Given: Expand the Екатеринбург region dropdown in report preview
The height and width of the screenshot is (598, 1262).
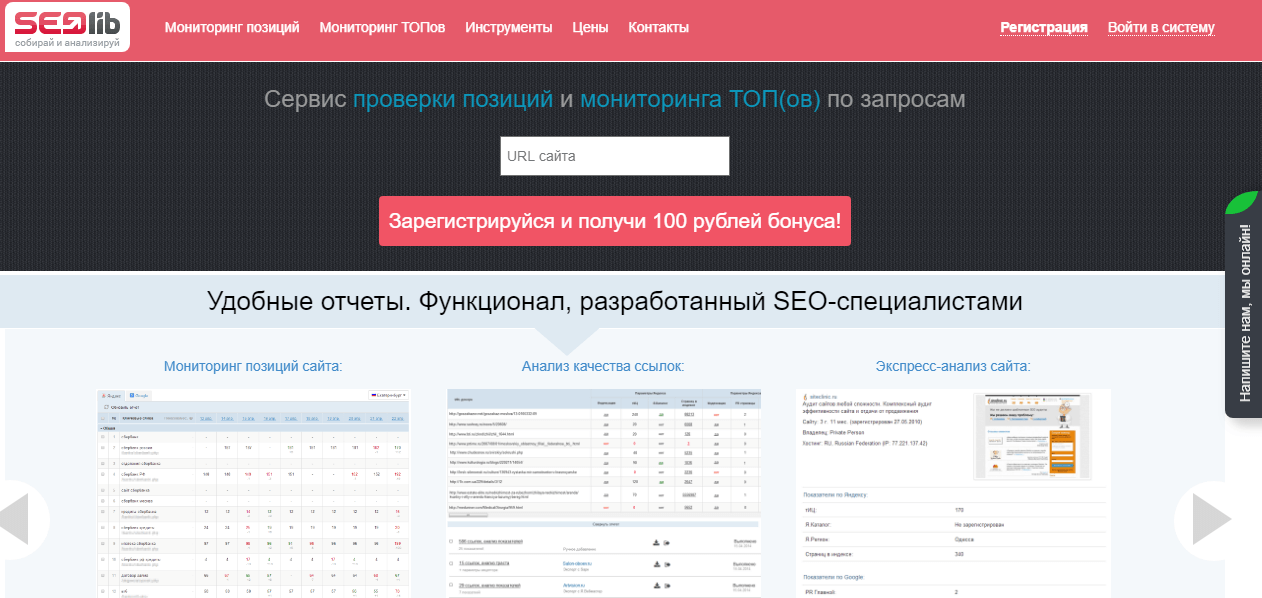Looking at the screenshot, I should [388, 396].
